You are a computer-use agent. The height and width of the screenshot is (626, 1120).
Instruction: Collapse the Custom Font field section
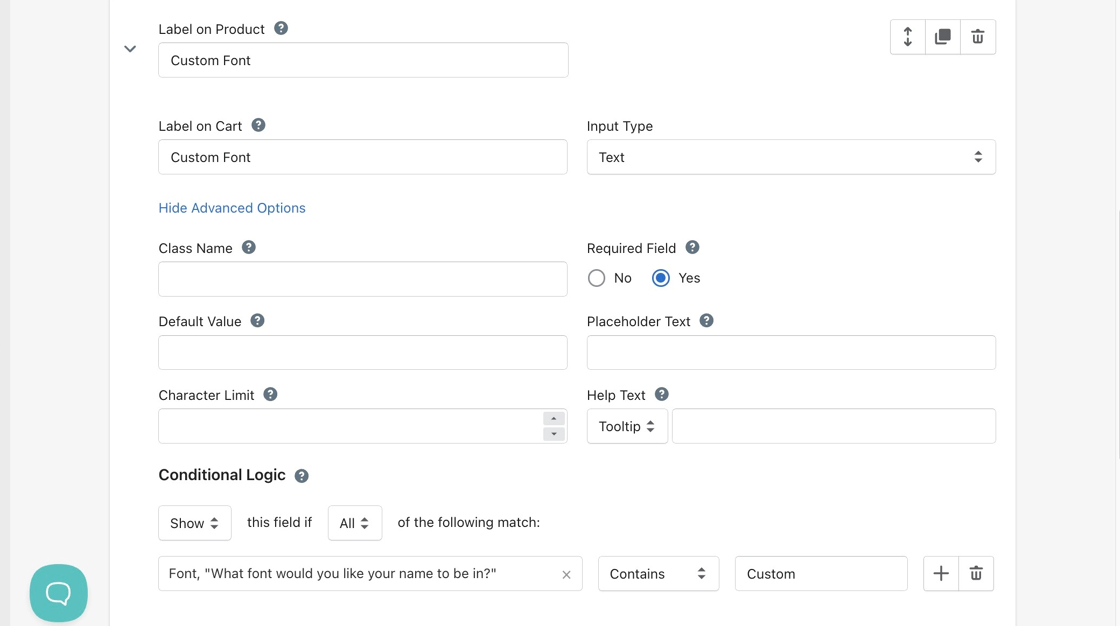pyautogui.click(x=130, y=49)
